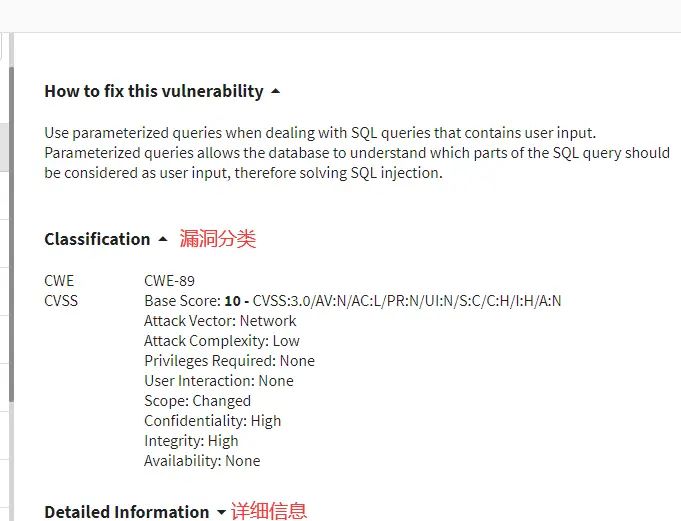
Task: Click the vertical scrollbar on the left edge
Action: point(11,230)
